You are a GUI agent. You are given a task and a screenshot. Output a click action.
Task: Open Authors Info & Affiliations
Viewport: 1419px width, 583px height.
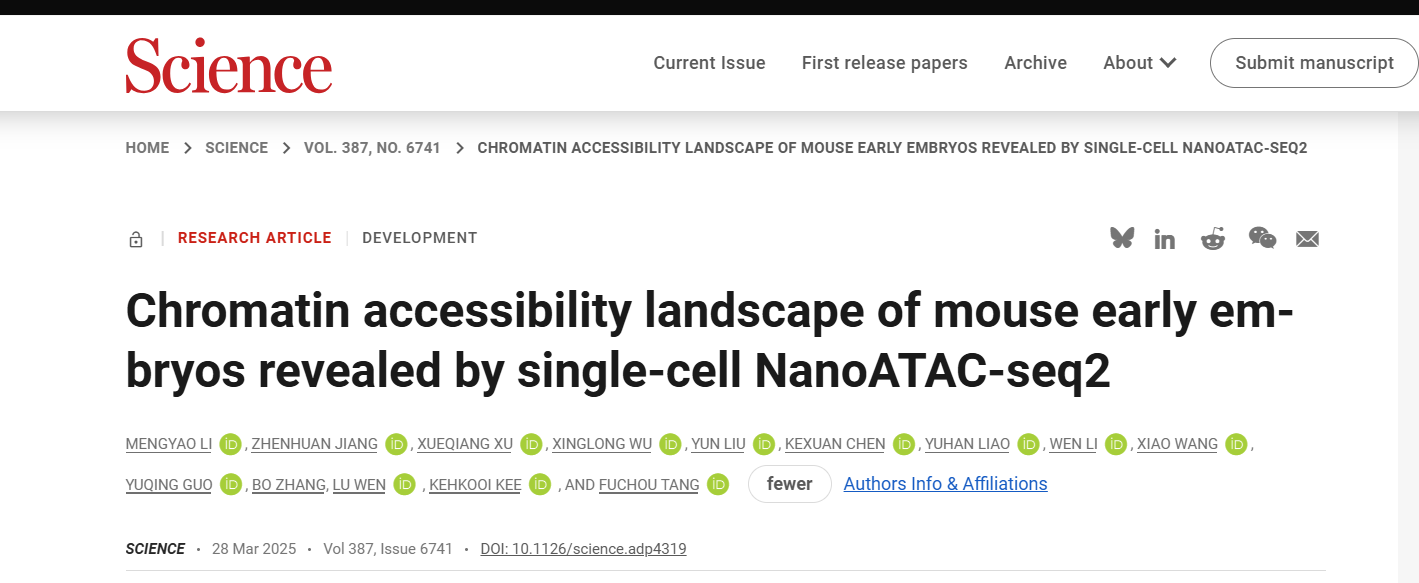pyautogui.click(x=946, y=484)
